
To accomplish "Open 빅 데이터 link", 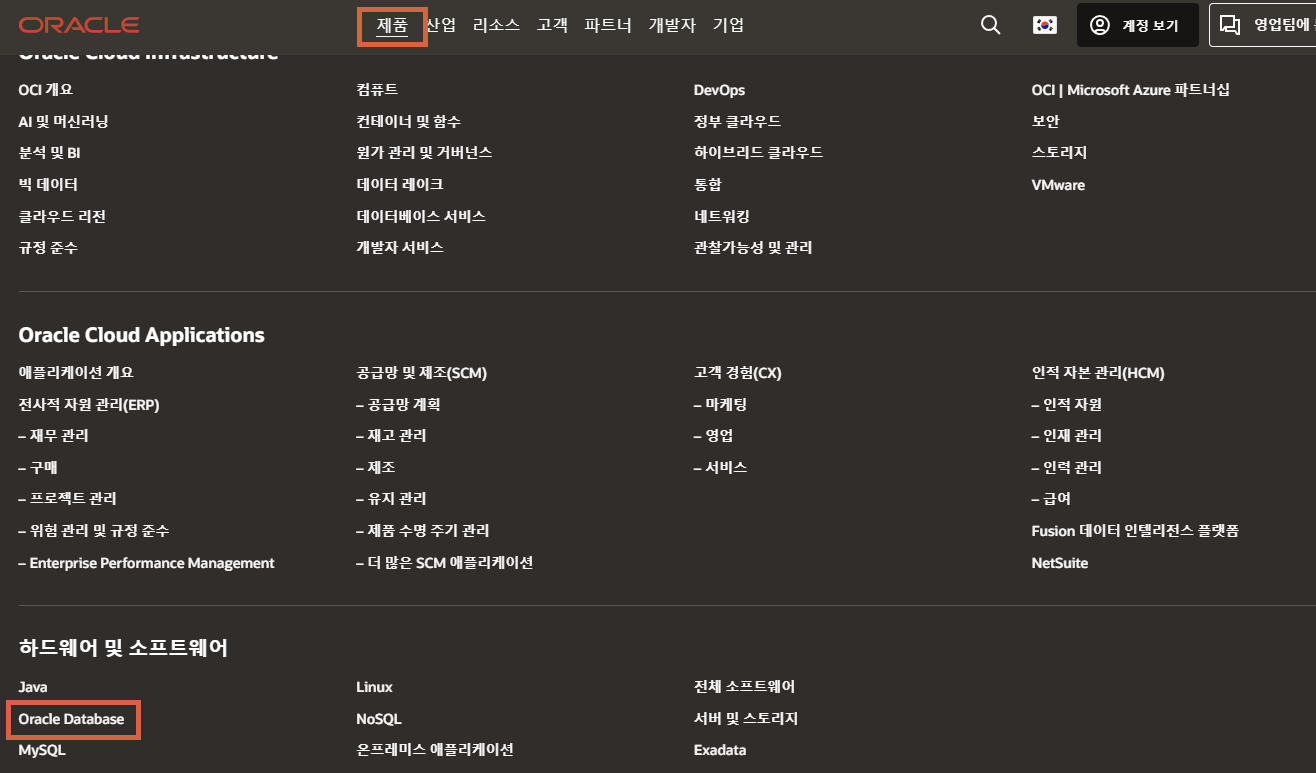I will (x=48, y=185).
